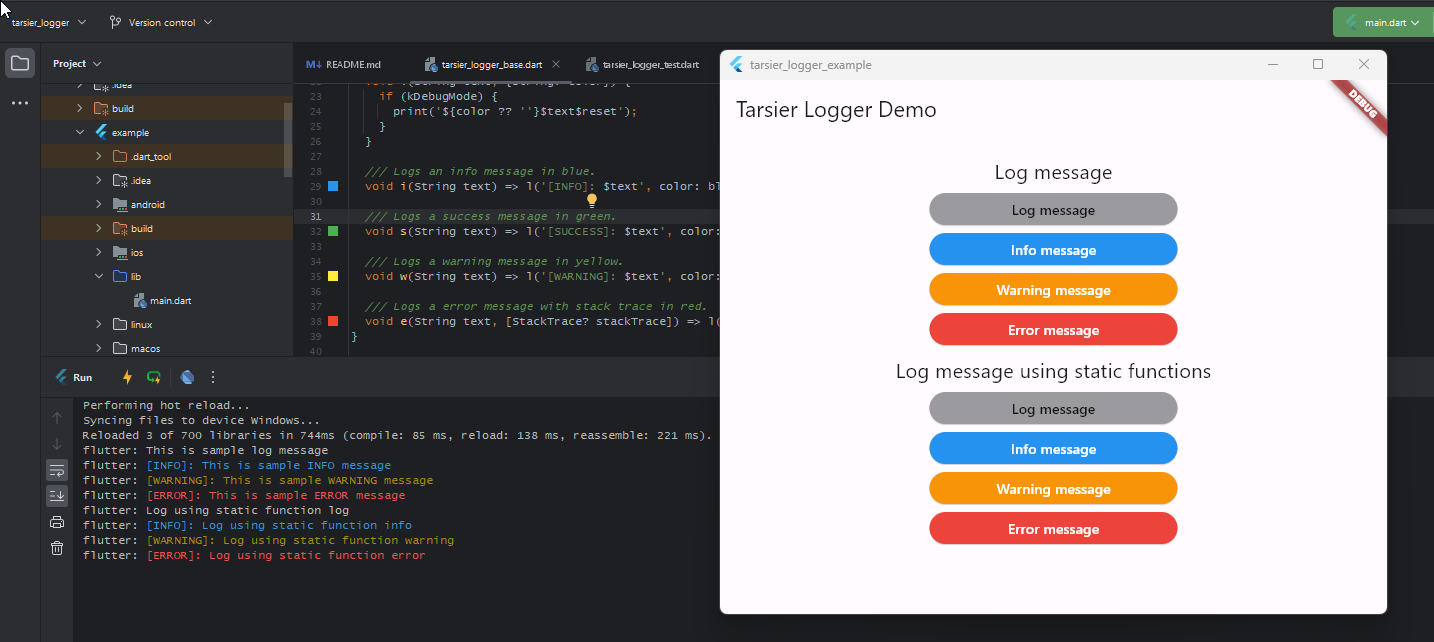Open the Project view selector dropdown
The image size is (1434, 642).
pyautogui.click(x=77, y=63)
